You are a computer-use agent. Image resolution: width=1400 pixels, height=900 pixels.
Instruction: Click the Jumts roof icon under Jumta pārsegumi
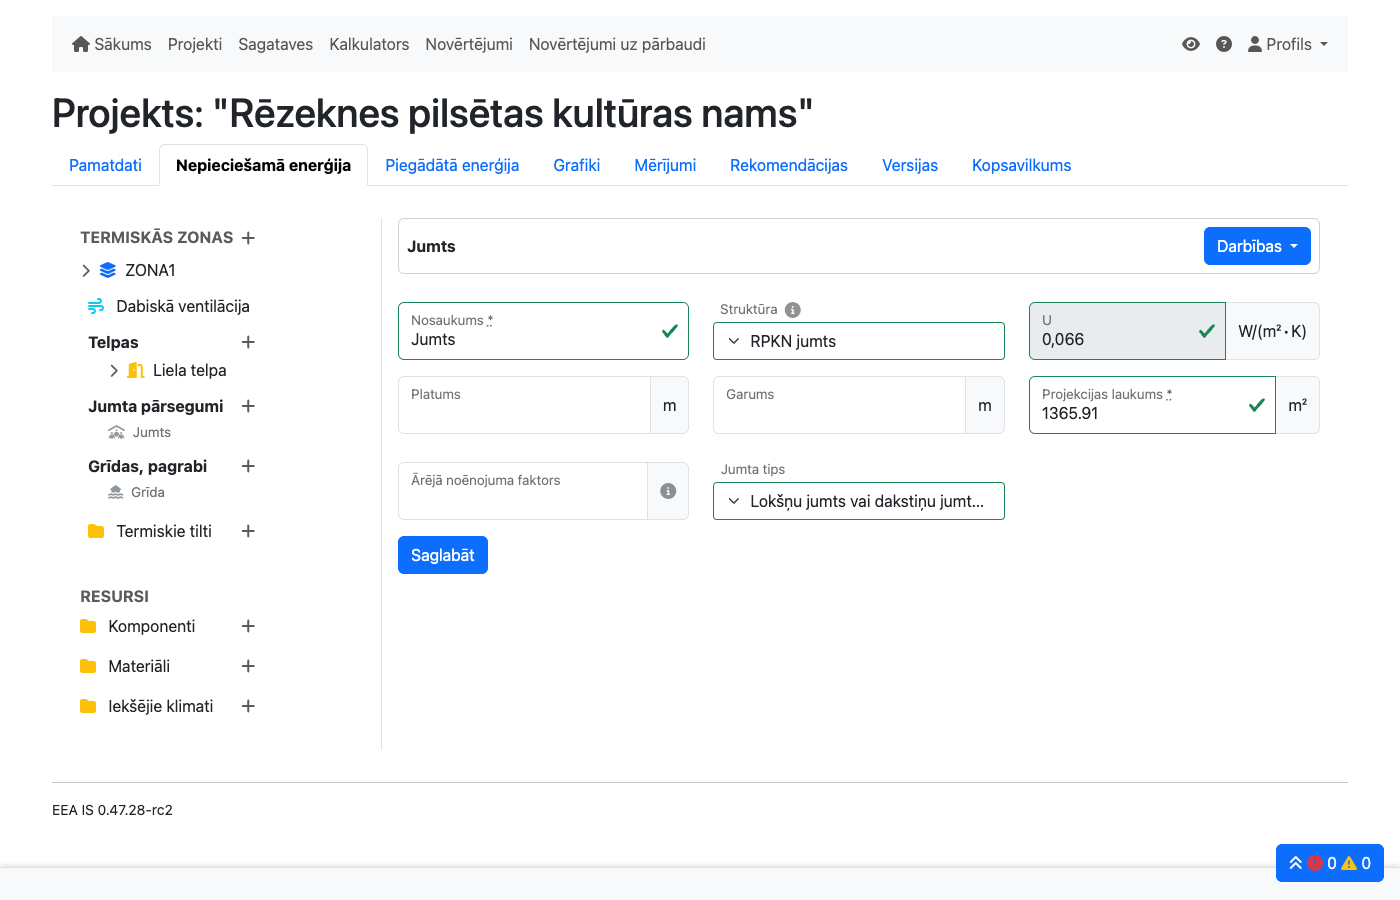tap(115, 432)
